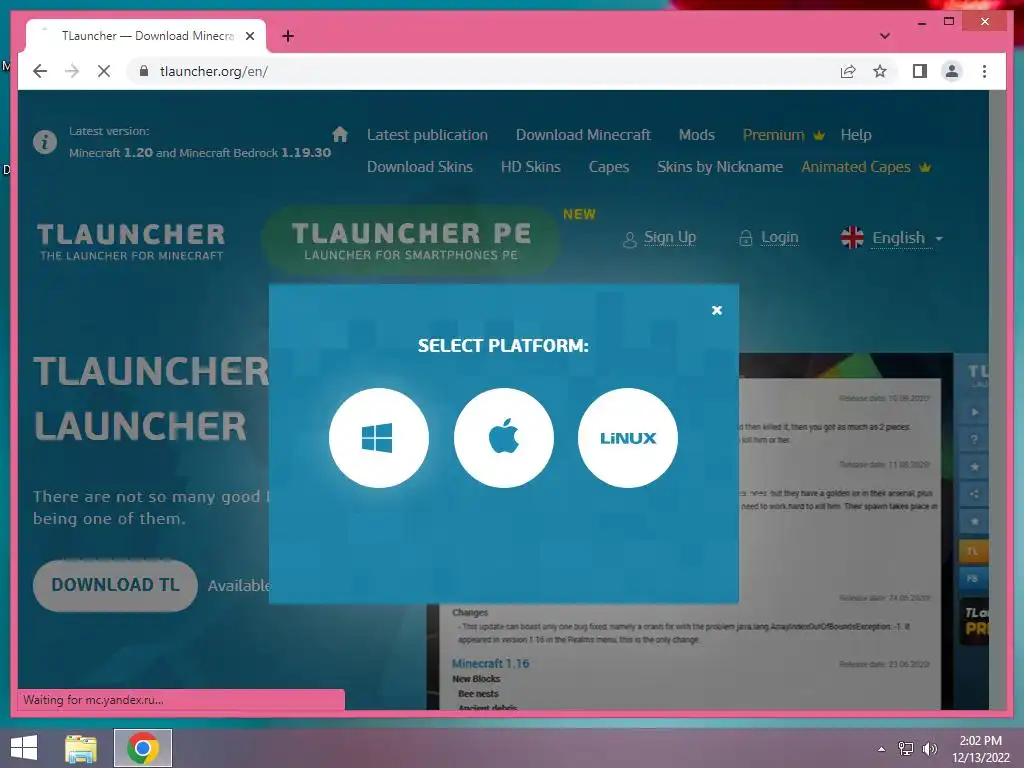Bookmark this tab with the star

880,71
